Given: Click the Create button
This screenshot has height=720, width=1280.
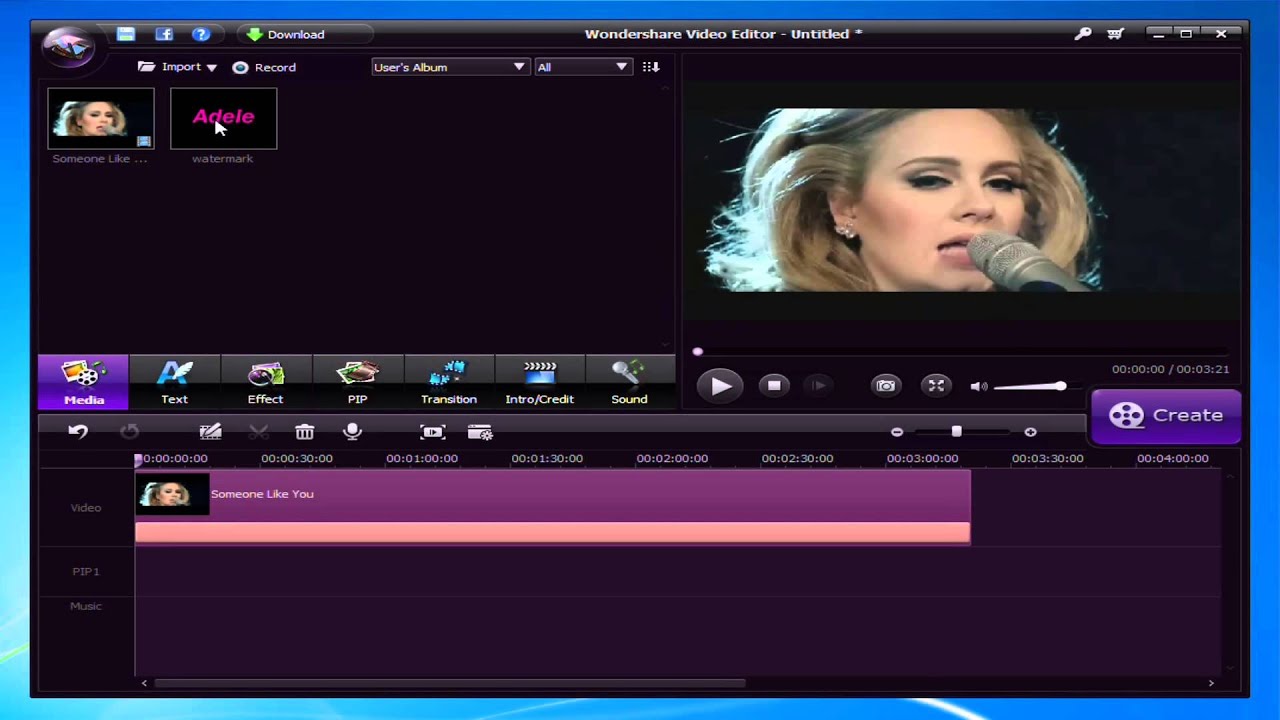Looking at the screenshot, I should tap(1166, 416).
